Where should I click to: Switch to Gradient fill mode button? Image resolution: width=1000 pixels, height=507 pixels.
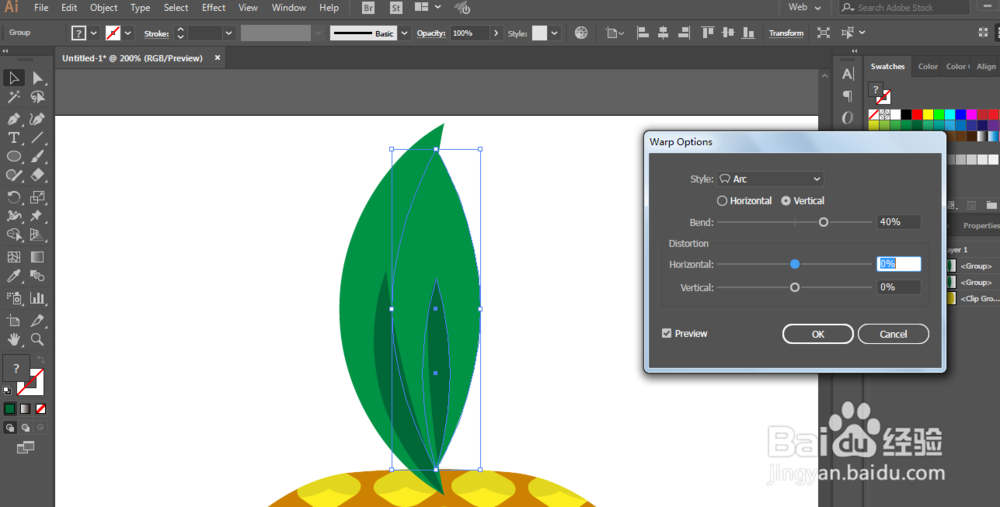(x=25, y=409)
